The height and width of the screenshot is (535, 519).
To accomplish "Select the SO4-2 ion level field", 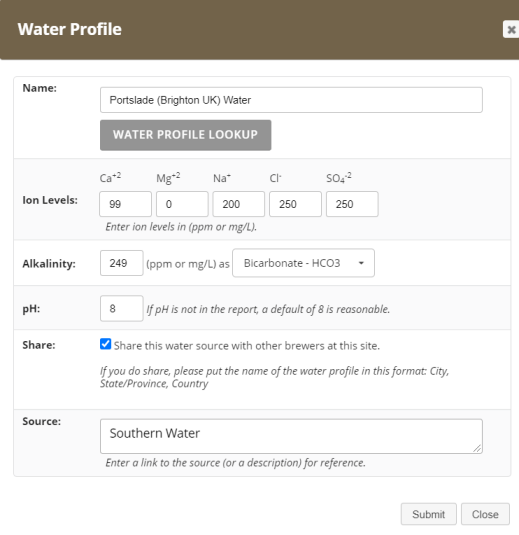I will tap(352, 204).
